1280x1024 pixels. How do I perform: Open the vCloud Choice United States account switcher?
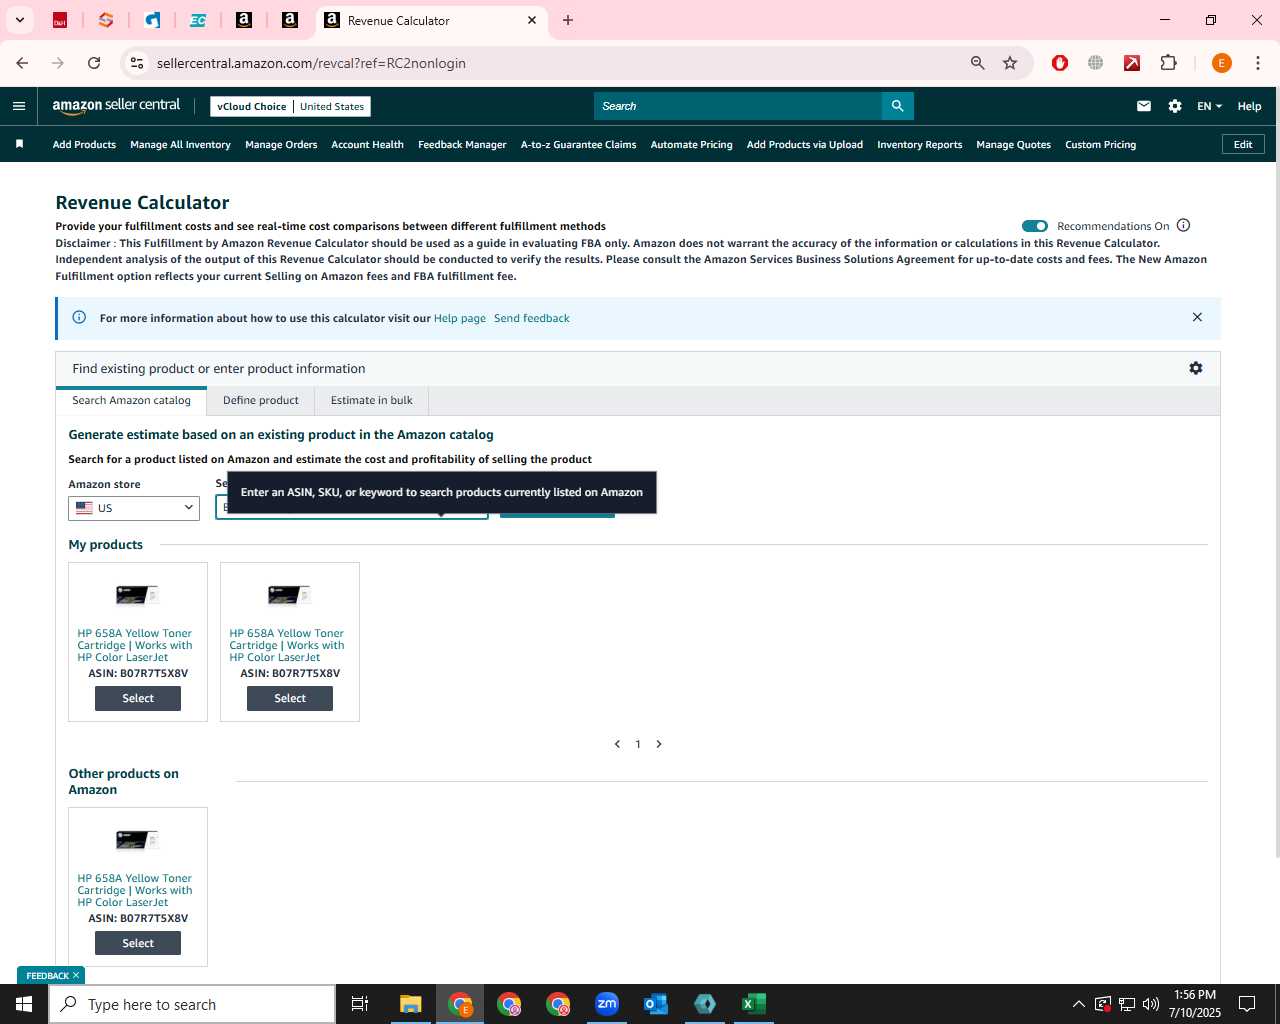pos(290,106)
